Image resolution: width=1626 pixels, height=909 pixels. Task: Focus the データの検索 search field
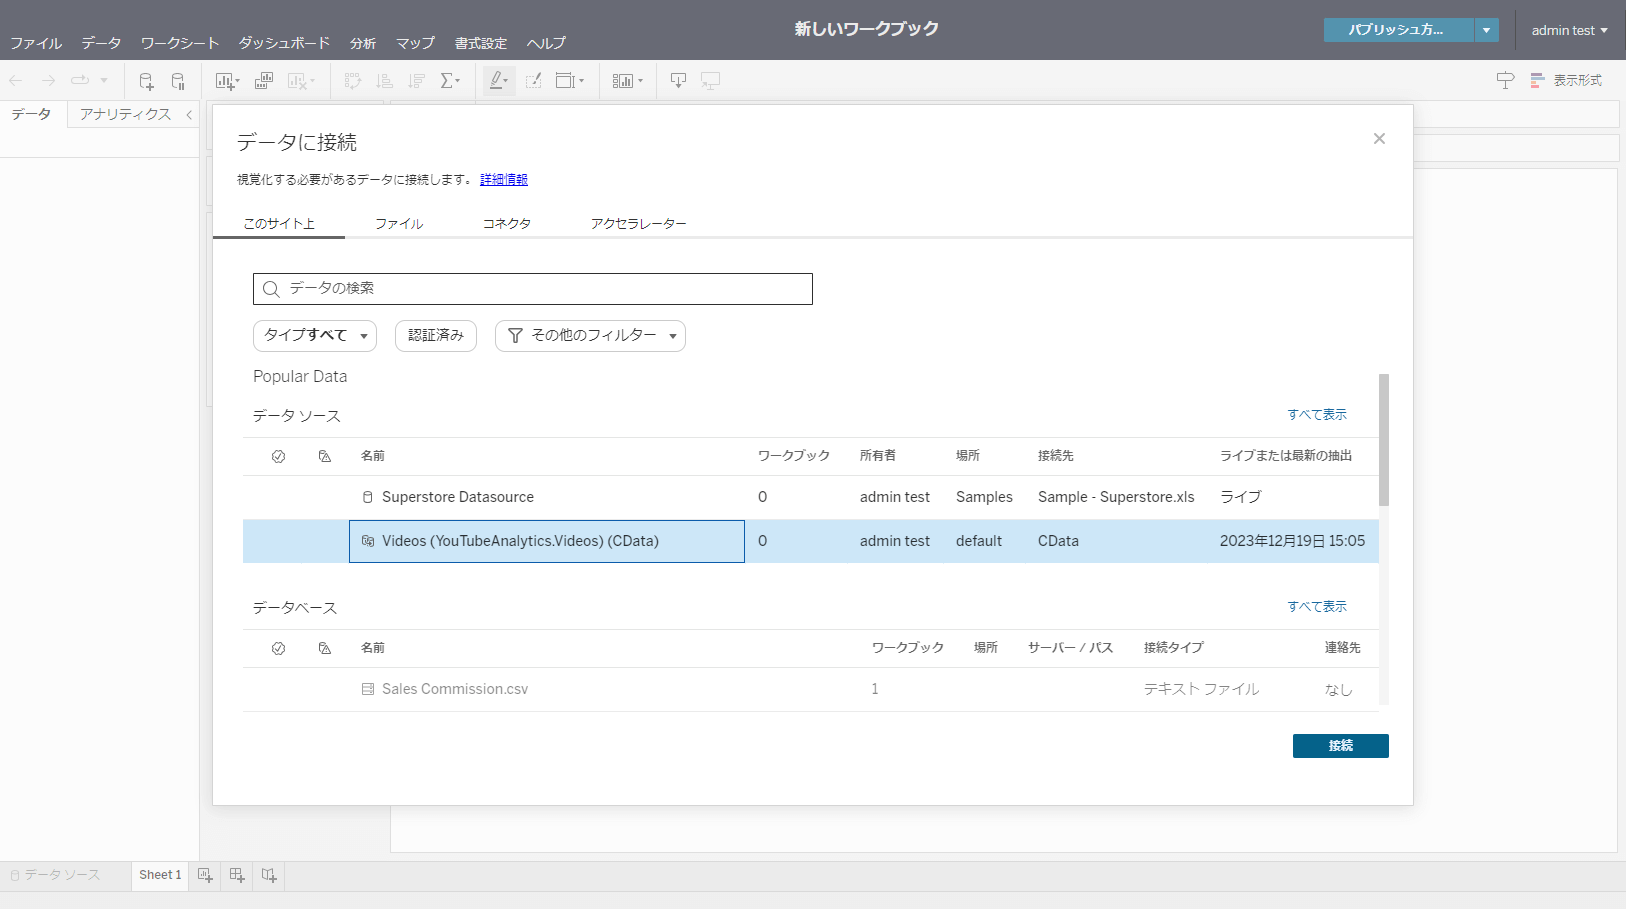point(533,289)
